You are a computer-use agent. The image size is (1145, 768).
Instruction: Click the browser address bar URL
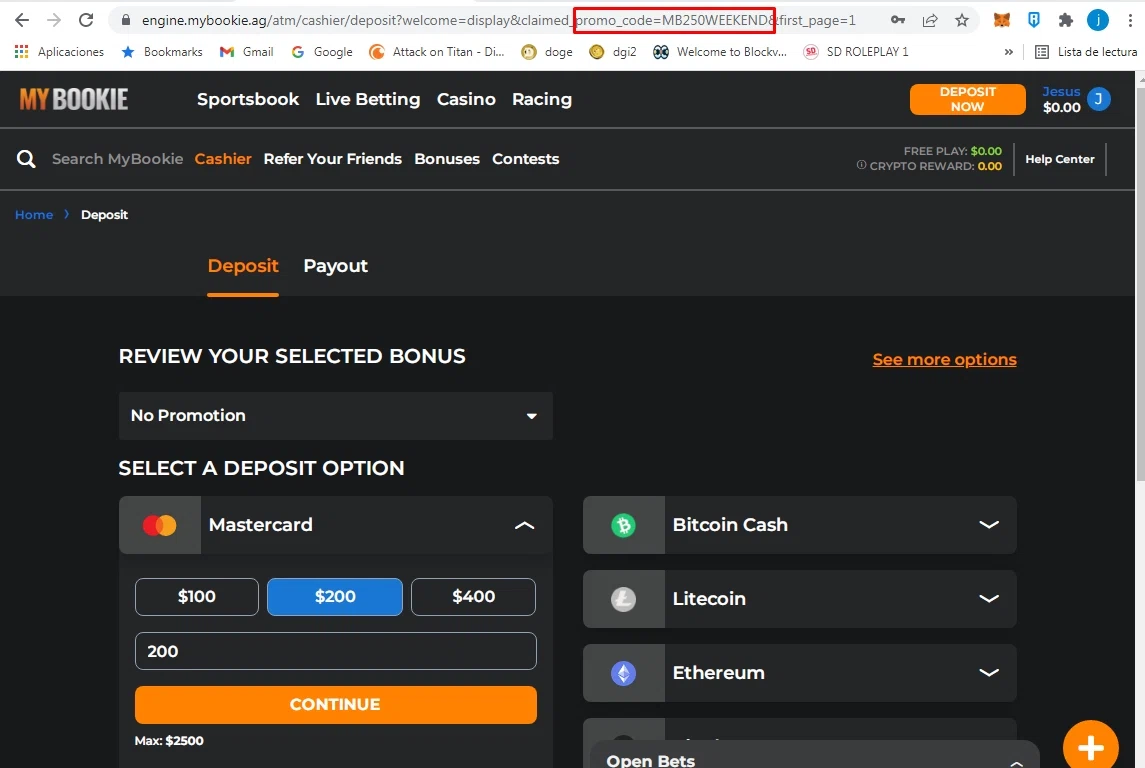coord(498,20)
